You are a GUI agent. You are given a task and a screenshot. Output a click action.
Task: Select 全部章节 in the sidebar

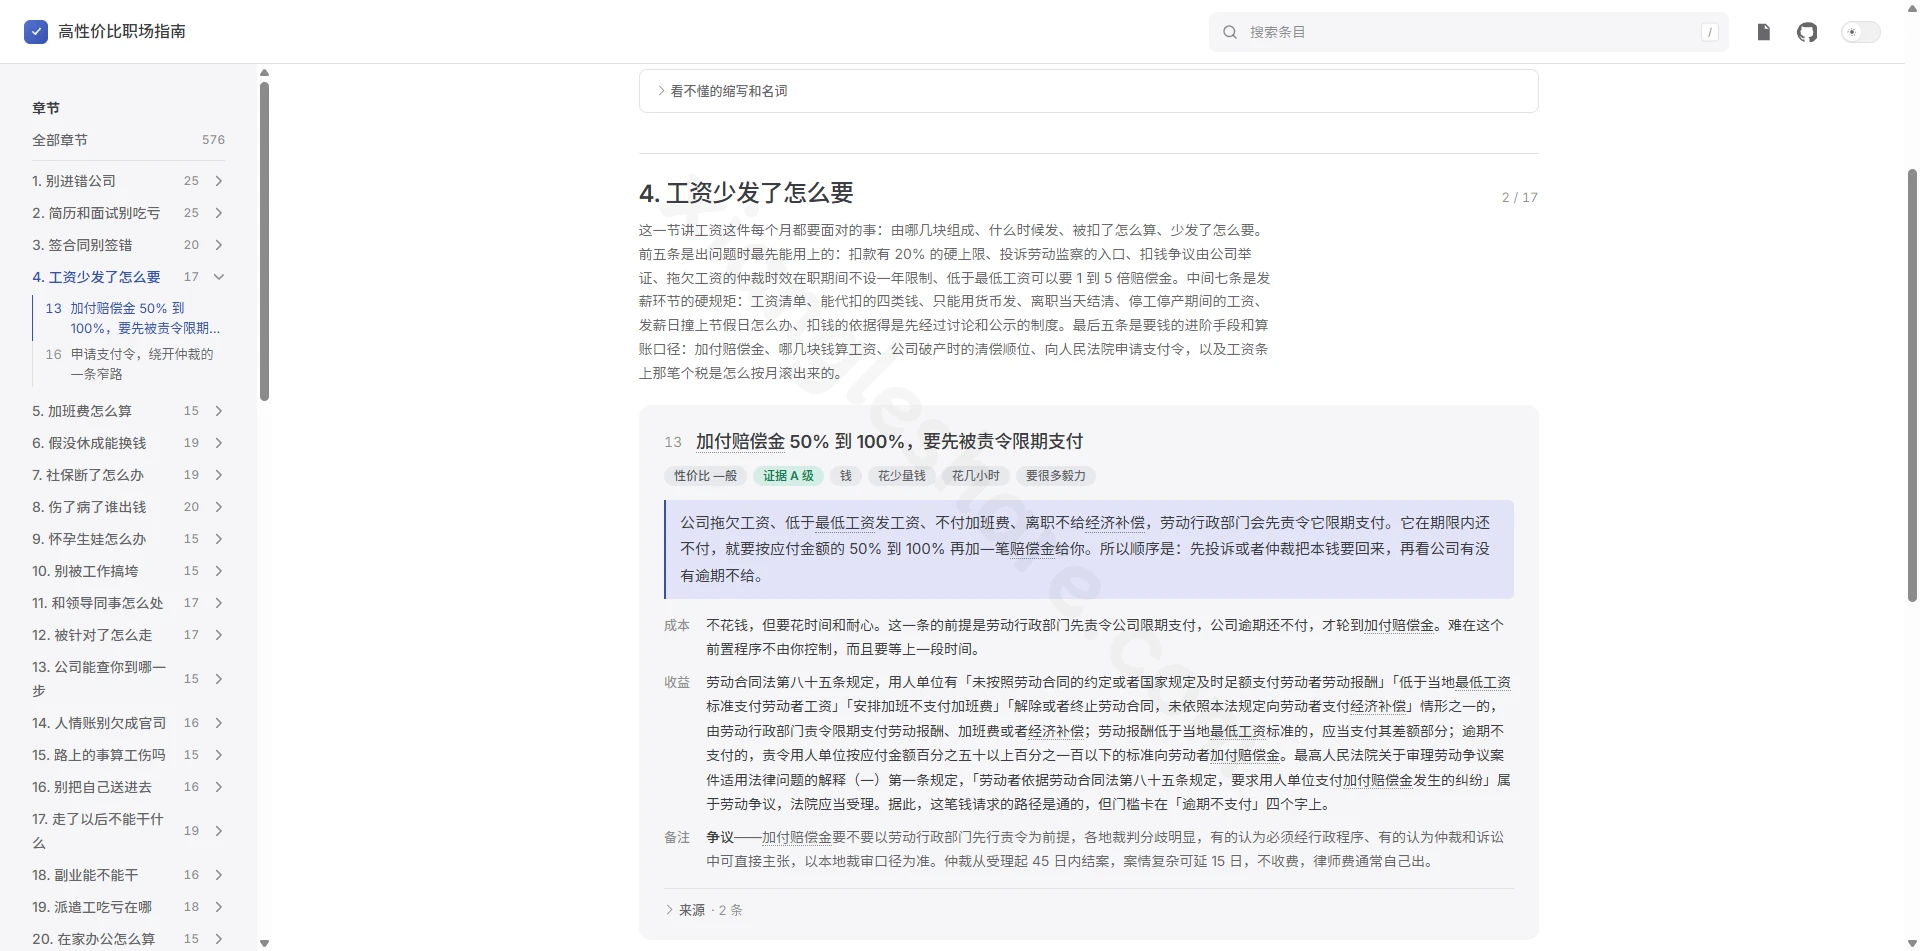tap(128, 140)
